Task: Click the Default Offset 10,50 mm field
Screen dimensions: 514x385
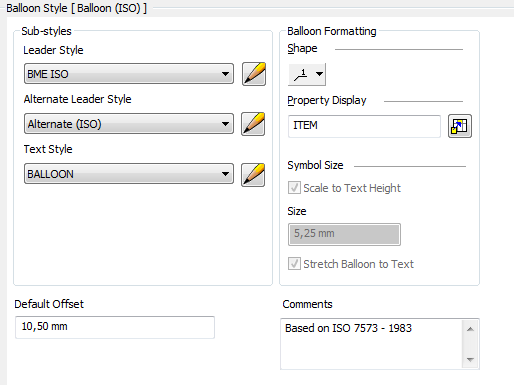Action: tap(115, 327)
